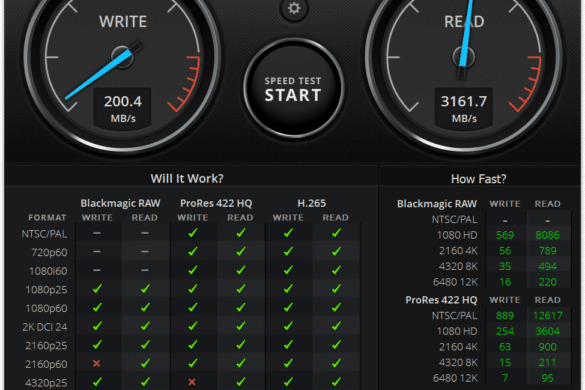Select the 720p60 format row label

49,252
